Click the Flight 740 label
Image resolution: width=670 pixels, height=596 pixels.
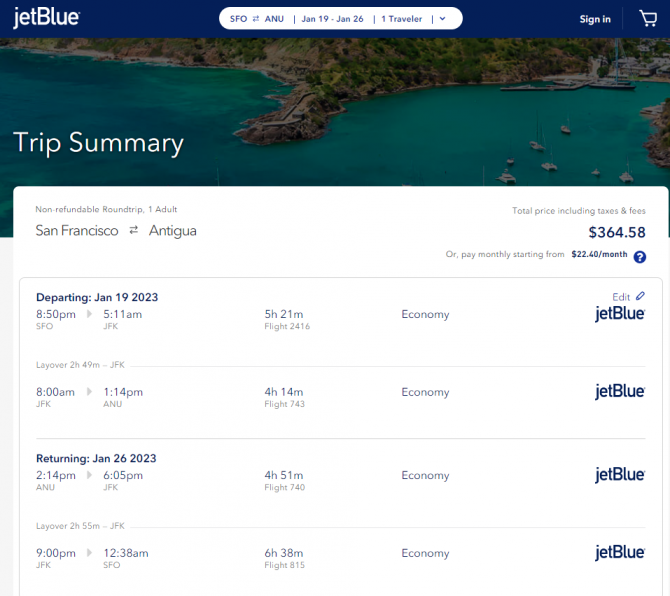coord(285,487)
